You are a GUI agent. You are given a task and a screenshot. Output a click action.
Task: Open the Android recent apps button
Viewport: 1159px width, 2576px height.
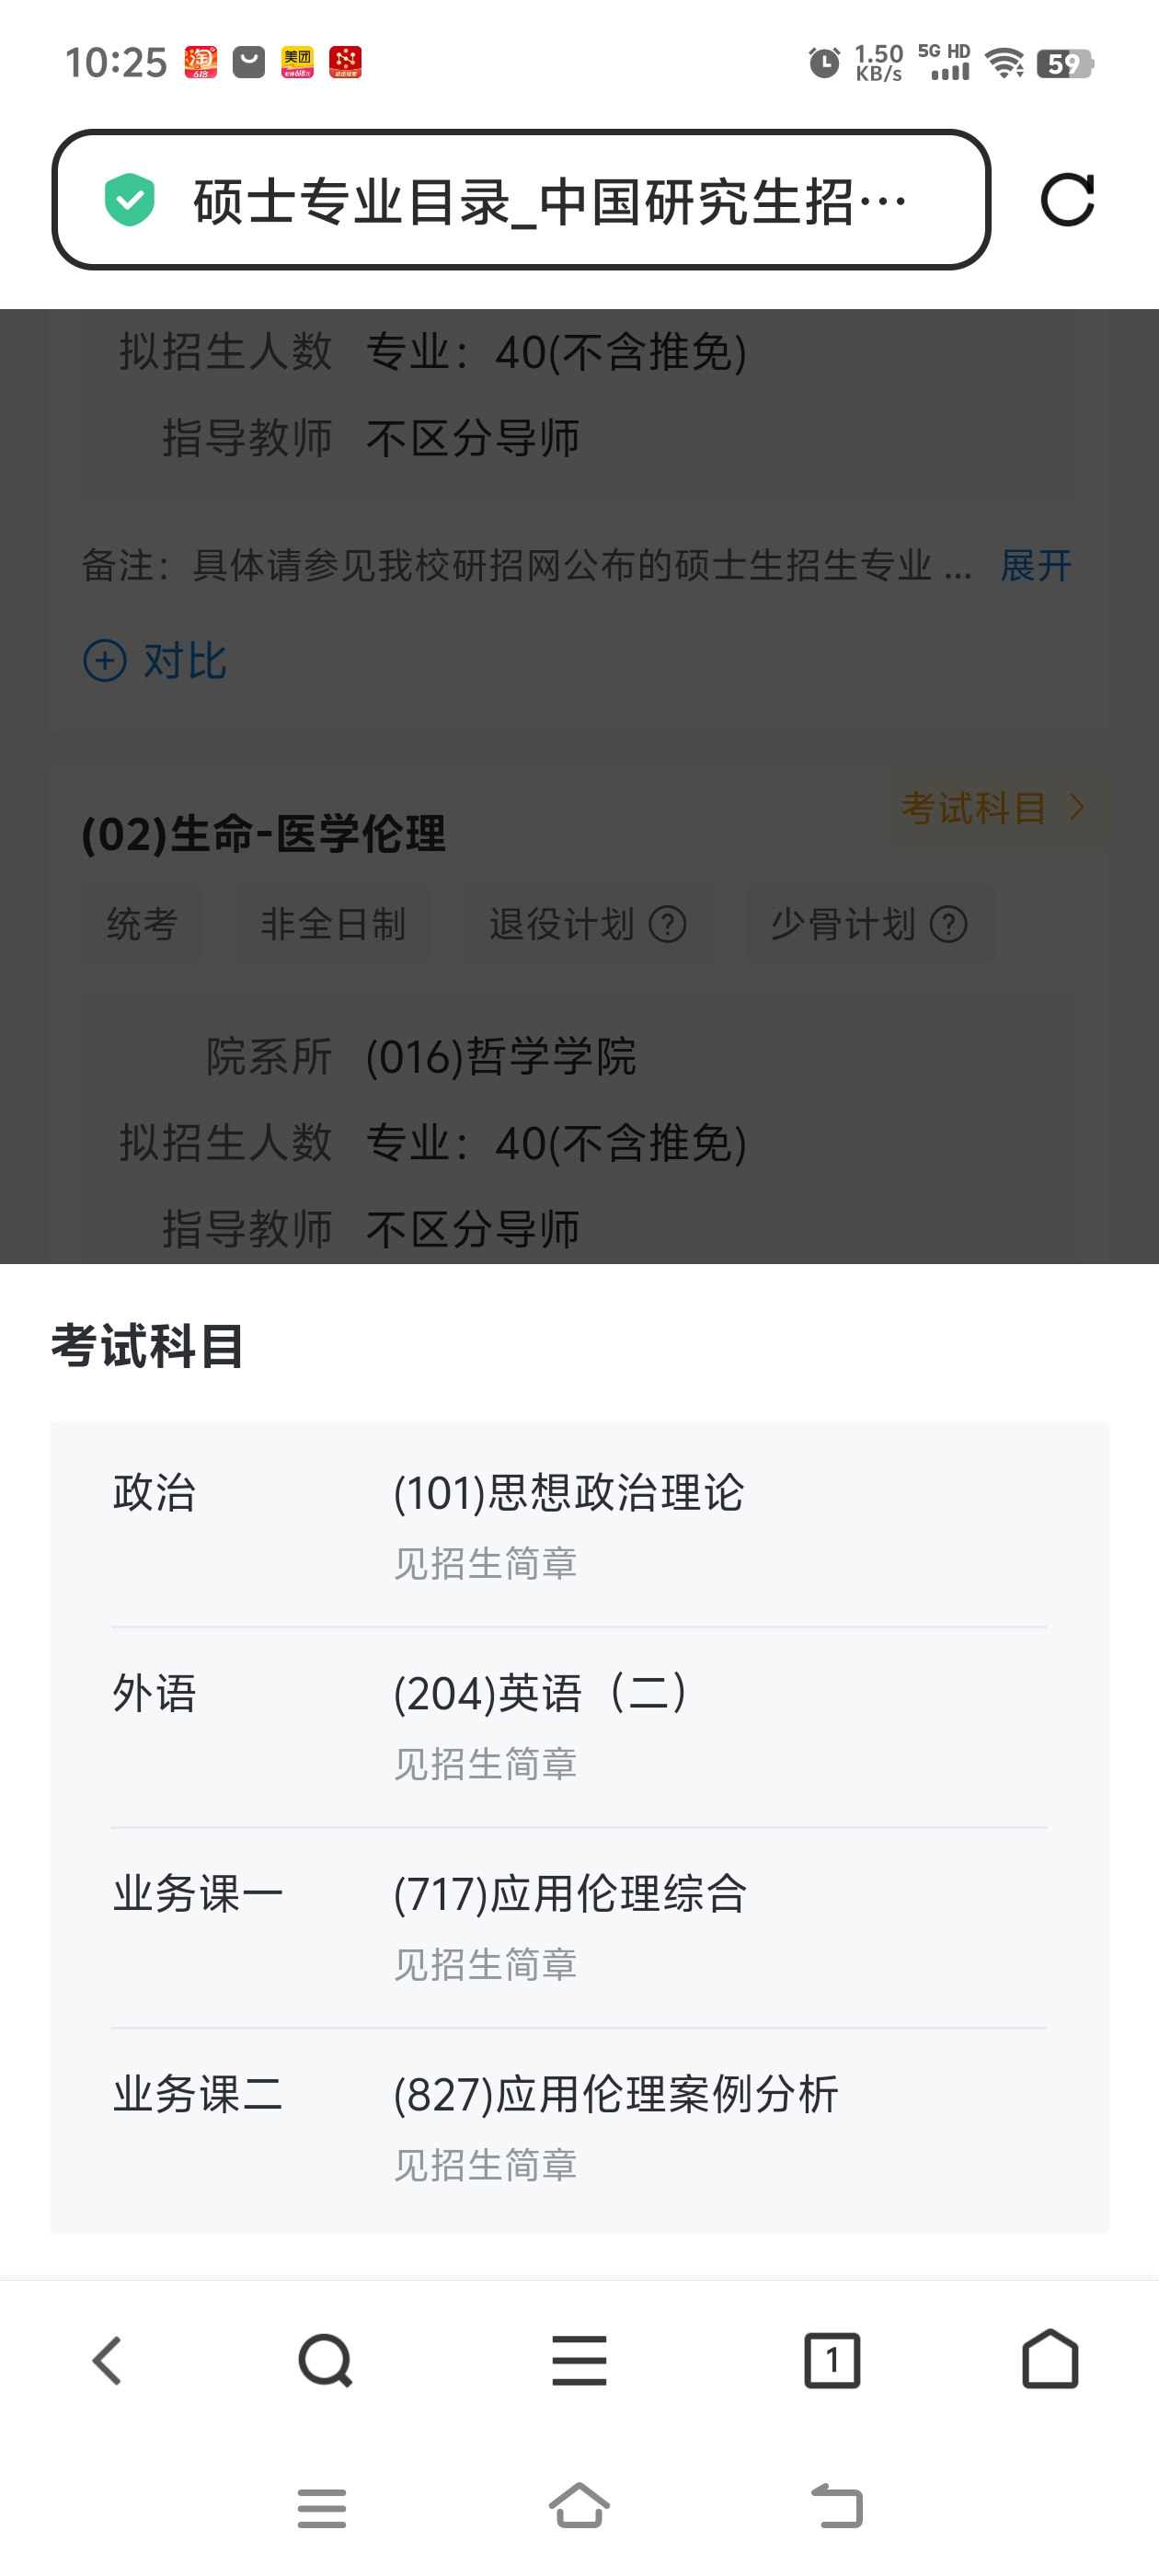pyautogui.click(x=322, y=2508)
